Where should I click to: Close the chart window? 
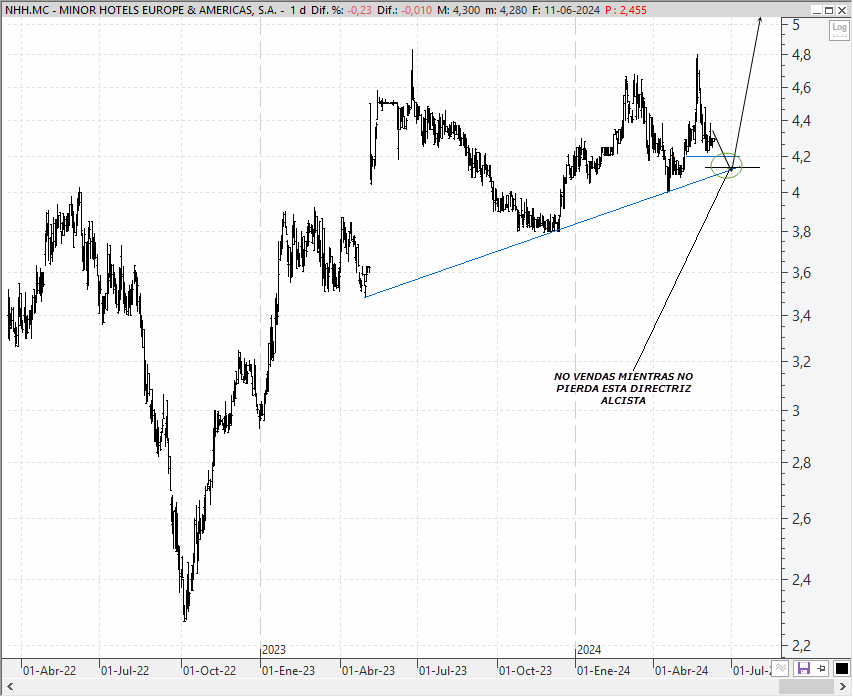[x=841, y=10]
